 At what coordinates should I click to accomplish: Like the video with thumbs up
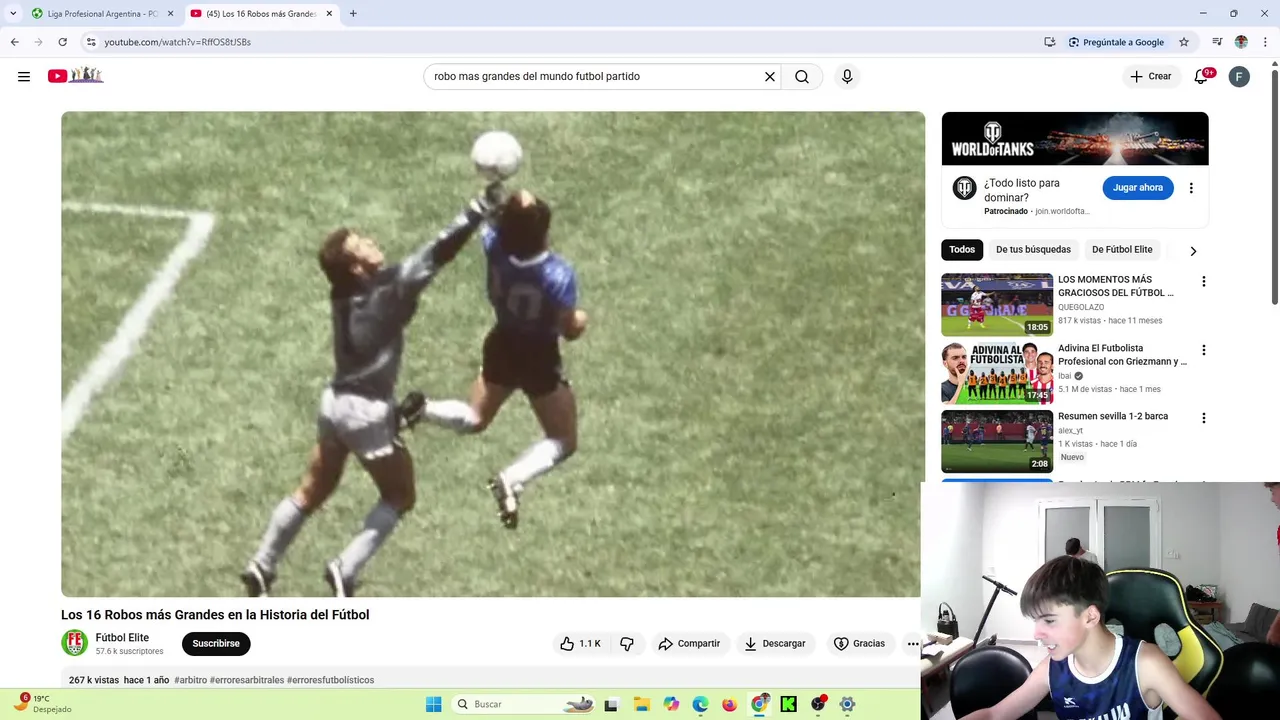[x=581, y=643]
